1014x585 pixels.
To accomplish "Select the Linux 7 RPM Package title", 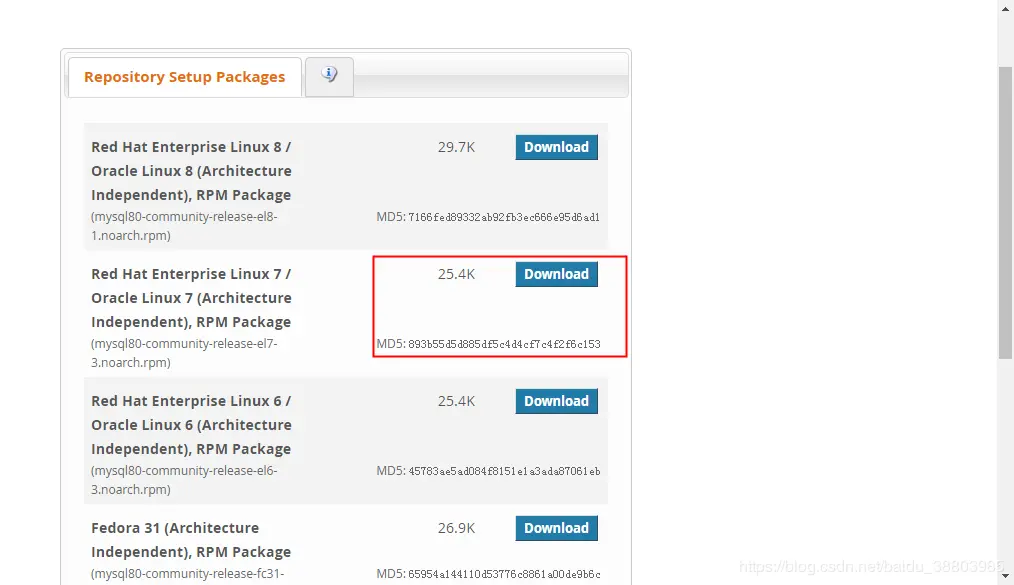I will point(191,298).
